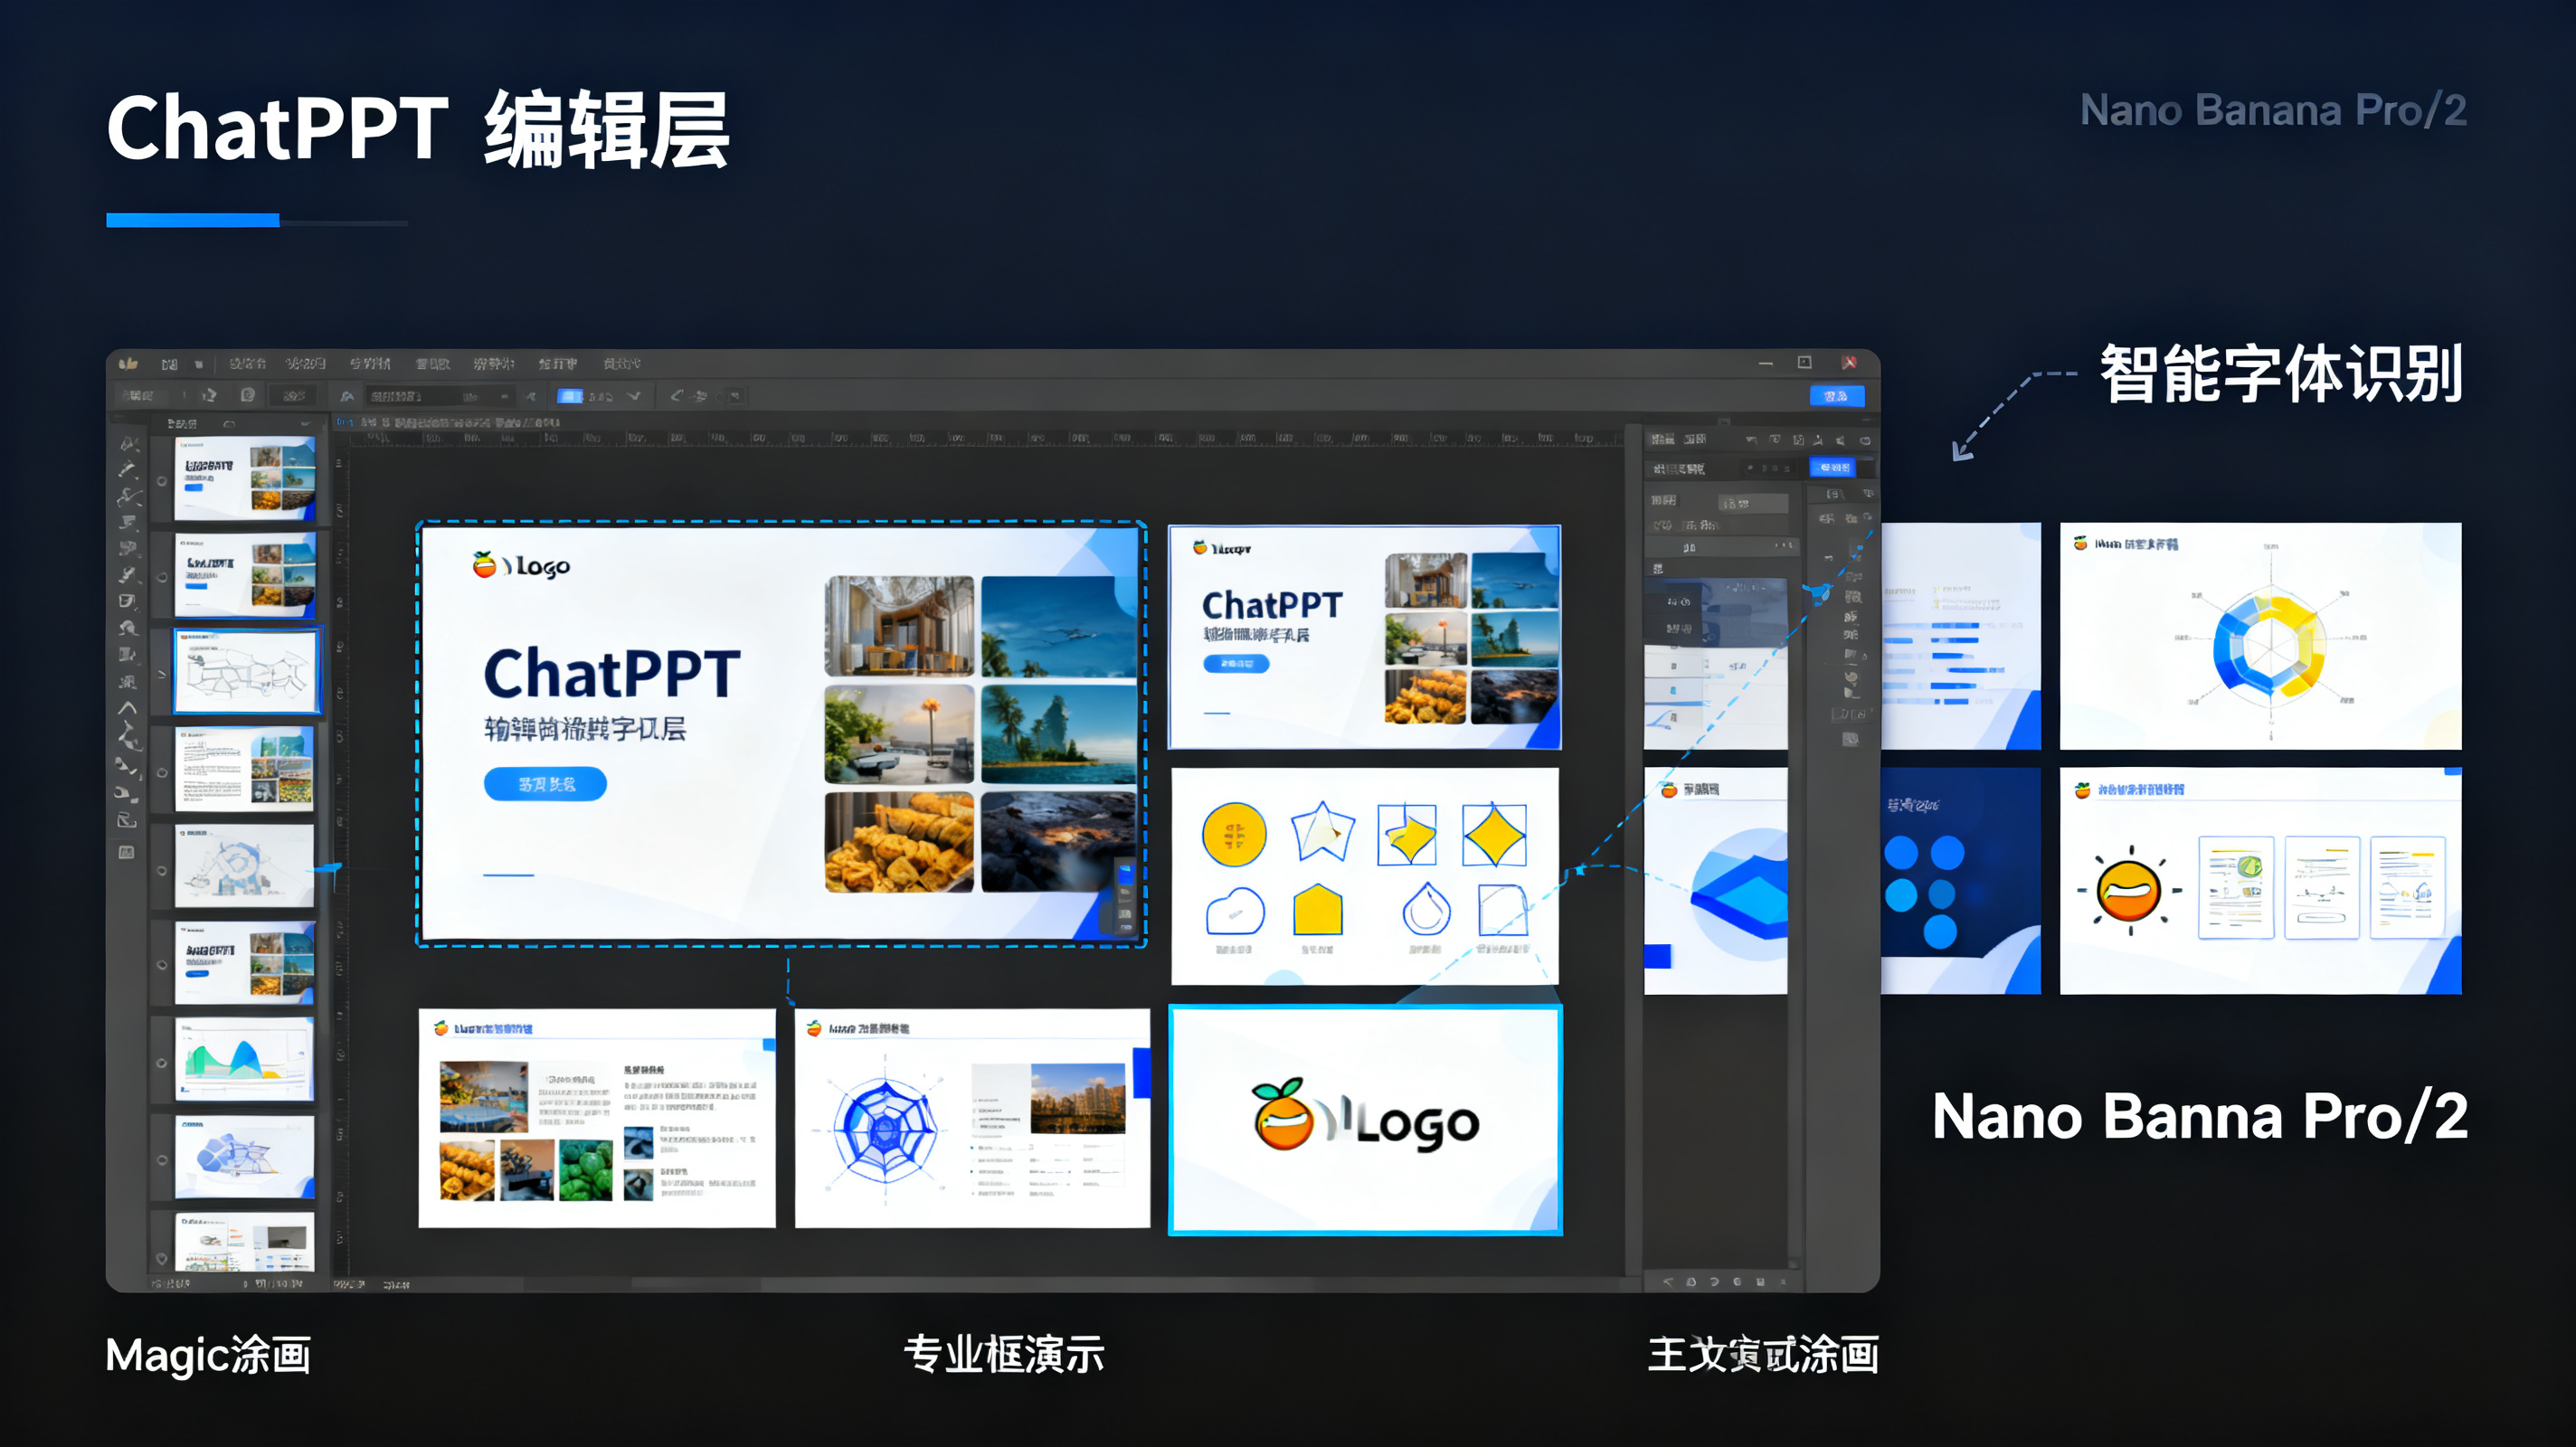Click the curved arrow icon in the top toolbar
This screenshot has width=2576, height=1447.
[209, 396]
